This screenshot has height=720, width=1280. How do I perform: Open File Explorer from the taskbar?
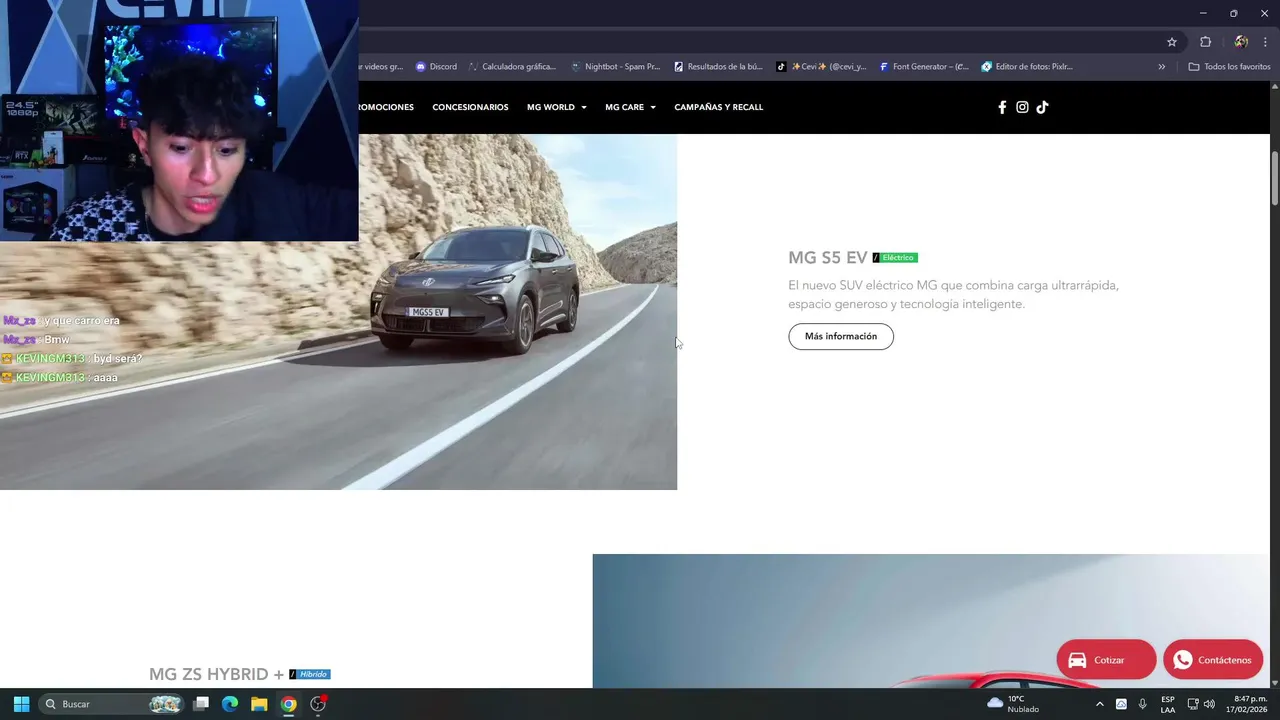259,704
